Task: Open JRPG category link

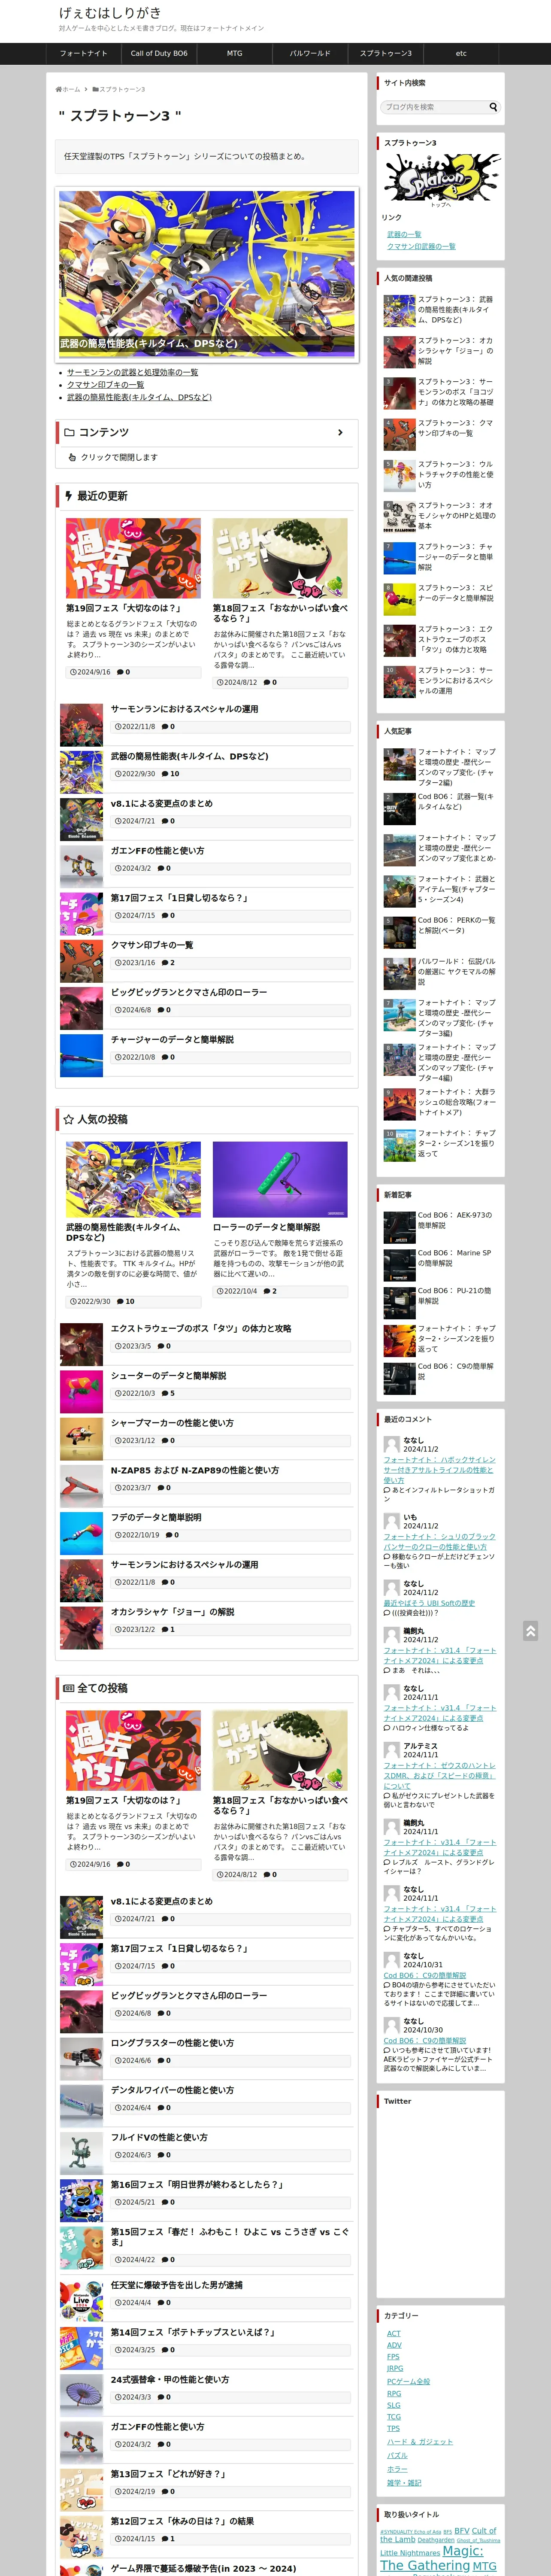Action: point(395,2368)
